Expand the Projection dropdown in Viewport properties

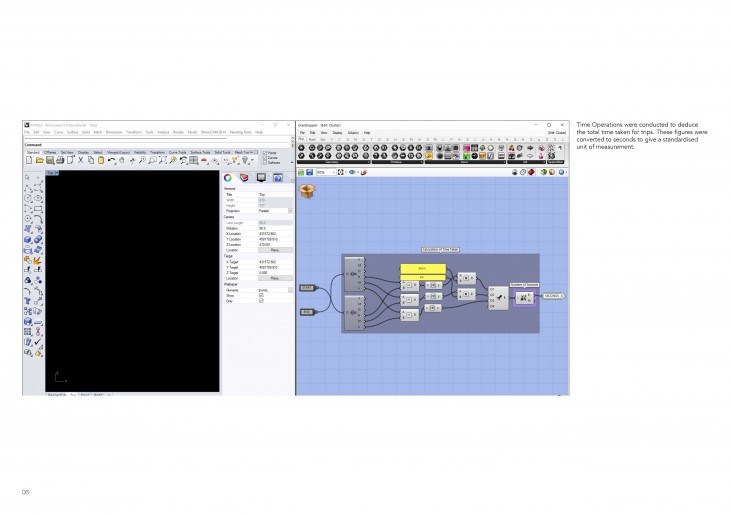point(290,211)
